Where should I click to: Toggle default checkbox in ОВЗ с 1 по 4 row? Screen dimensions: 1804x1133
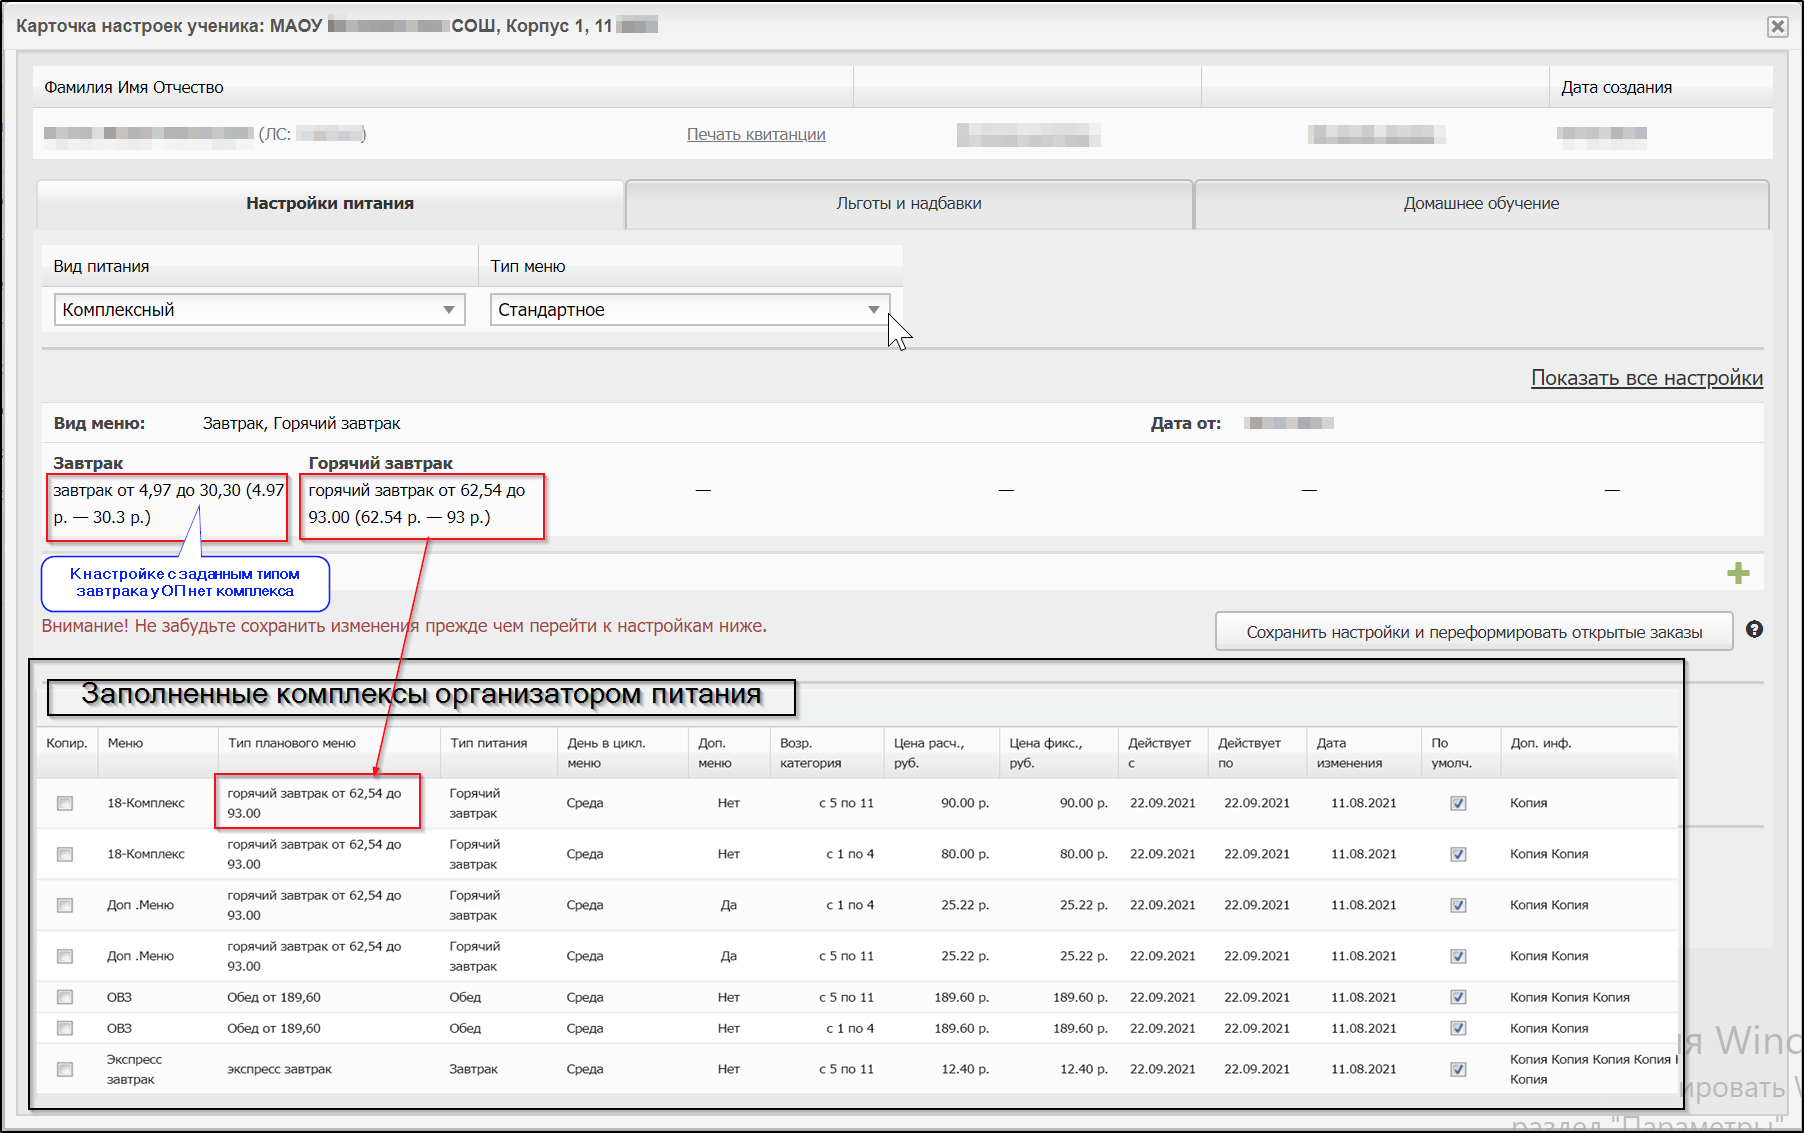click(x=1458, y=1028)
